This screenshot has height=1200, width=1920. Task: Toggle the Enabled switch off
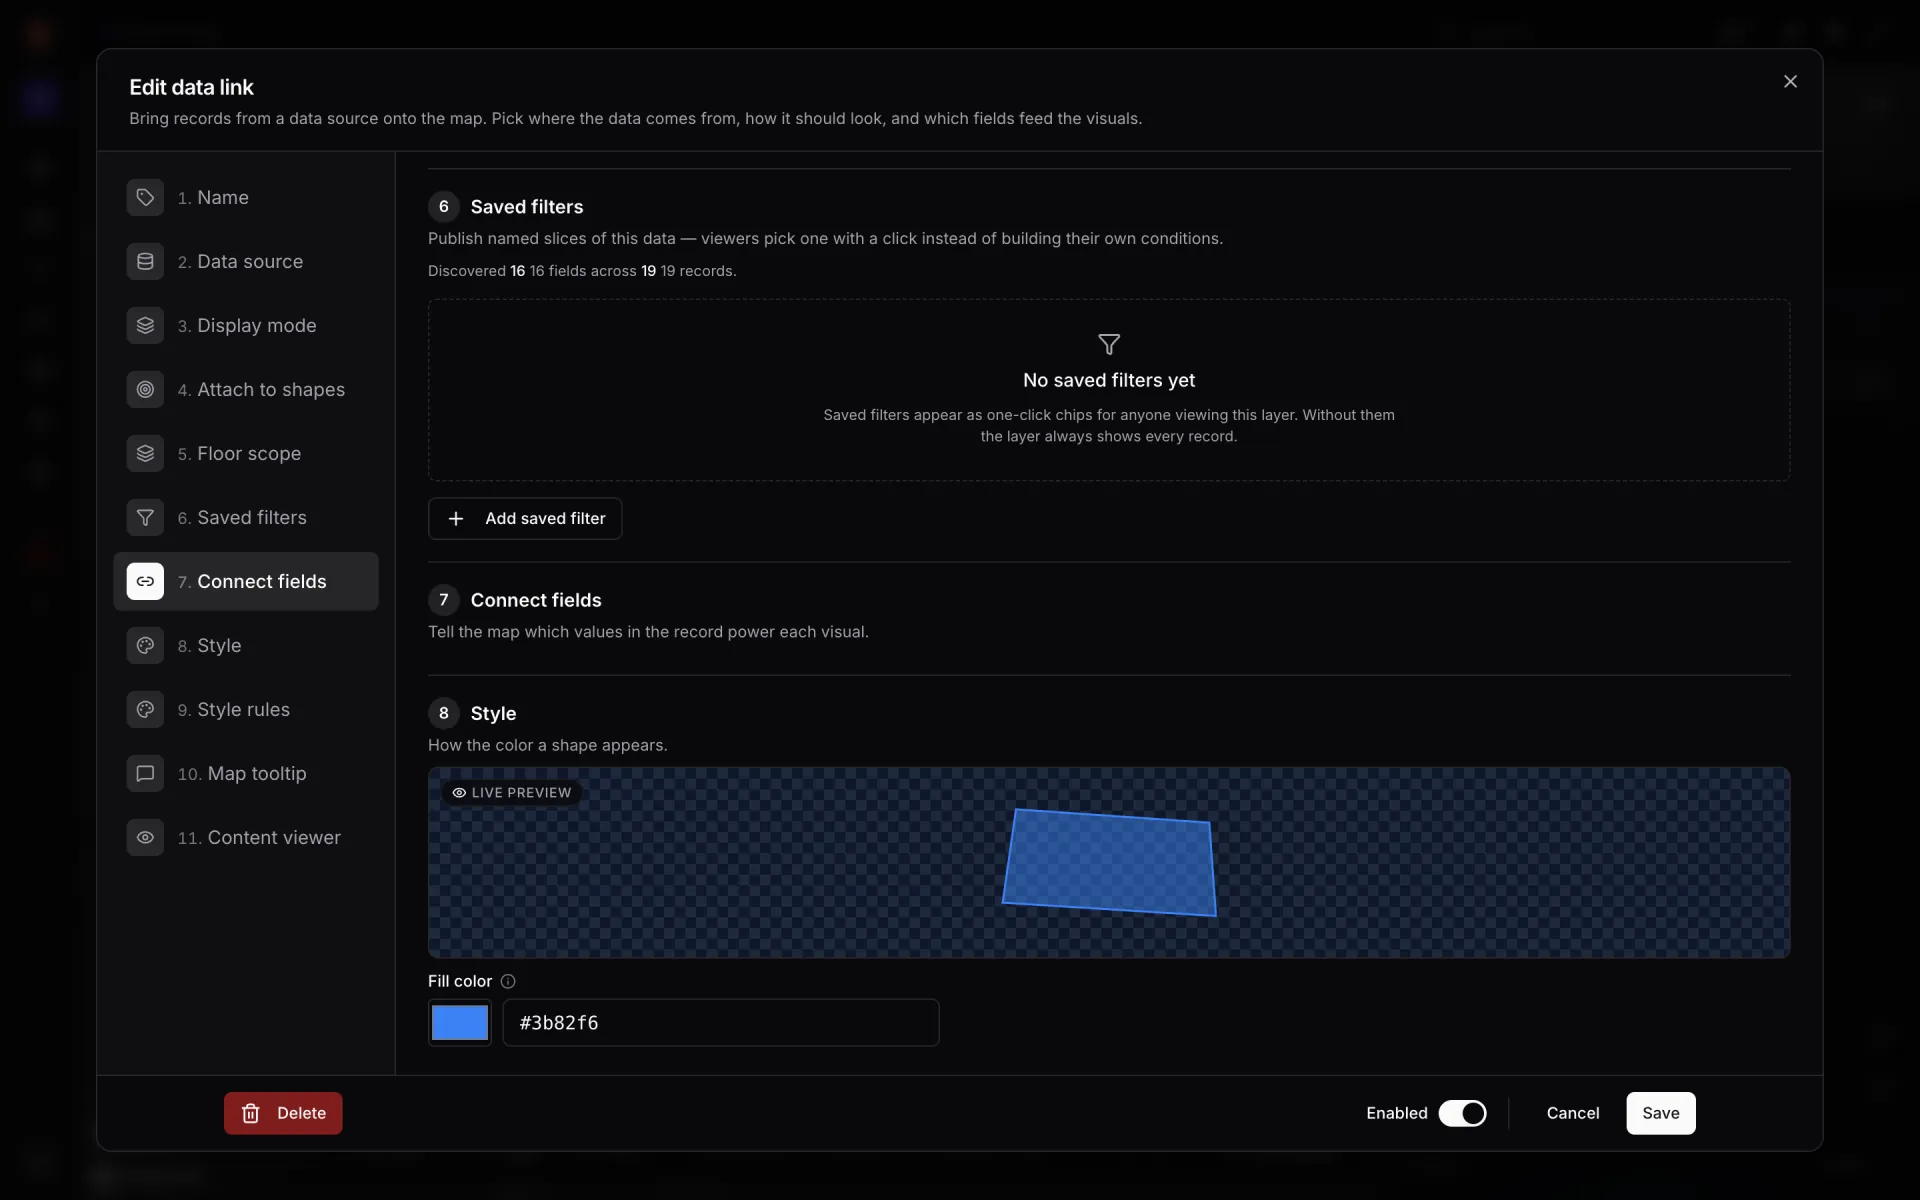pos(1462,1113)
